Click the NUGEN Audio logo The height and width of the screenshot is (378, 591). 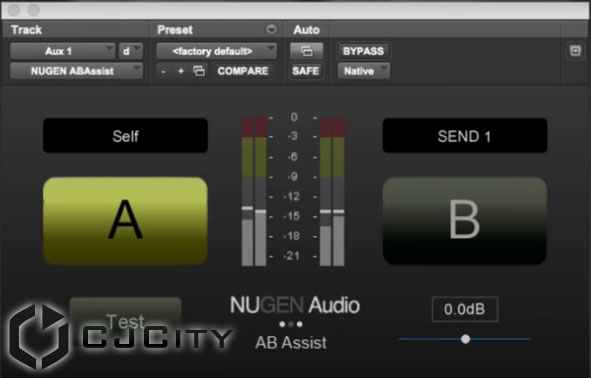[x=295, y=305]
